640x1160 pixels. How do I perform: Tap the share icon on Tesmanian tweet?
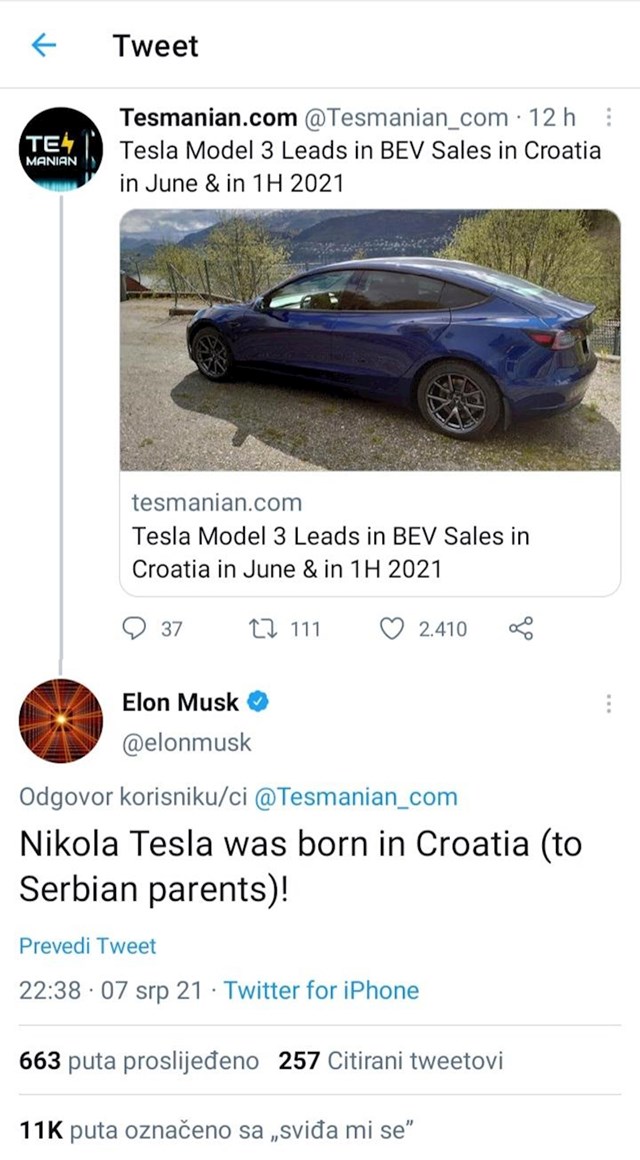(x=521, y=629)
